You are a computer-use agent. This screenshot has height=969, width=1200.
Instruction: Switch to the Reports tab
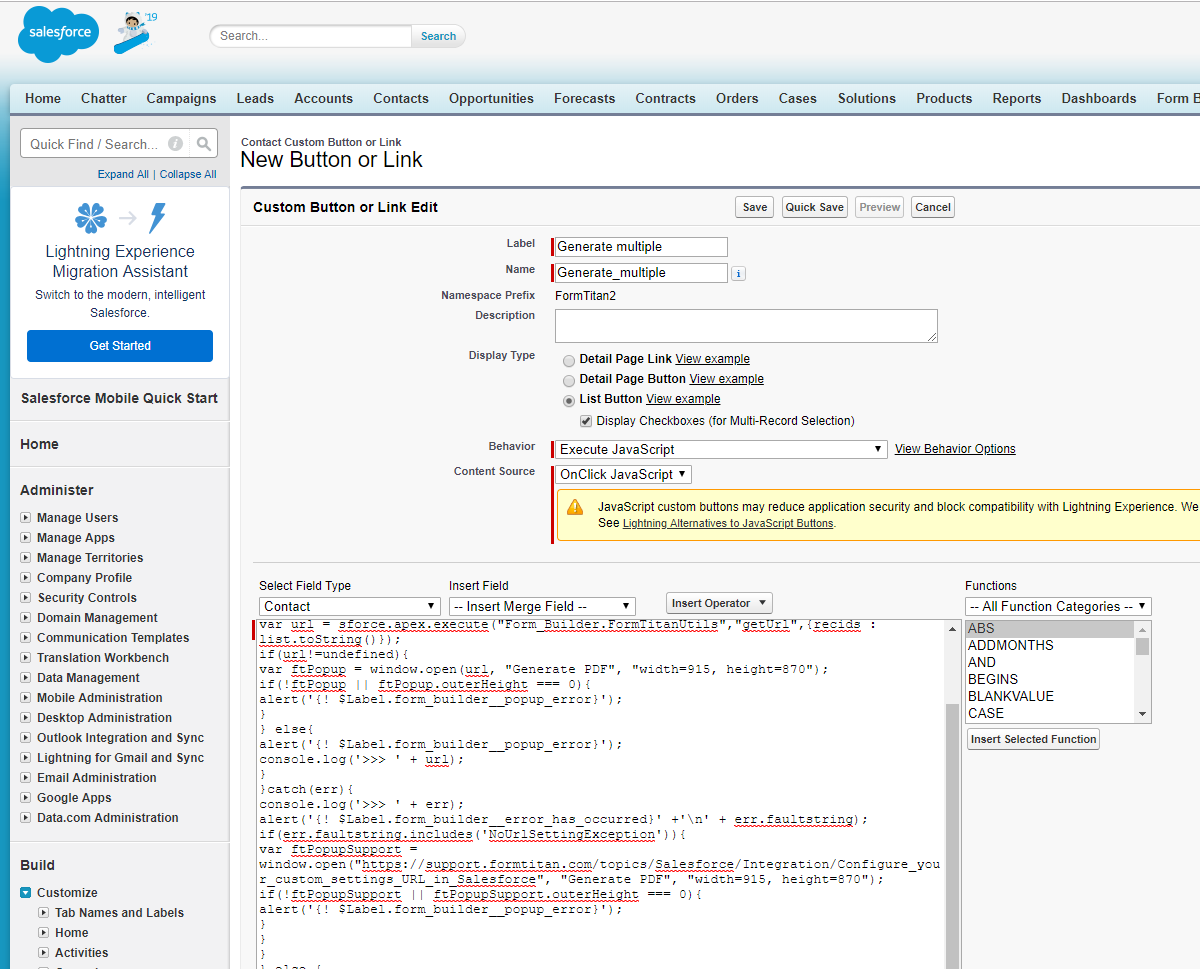point(1016,98)
